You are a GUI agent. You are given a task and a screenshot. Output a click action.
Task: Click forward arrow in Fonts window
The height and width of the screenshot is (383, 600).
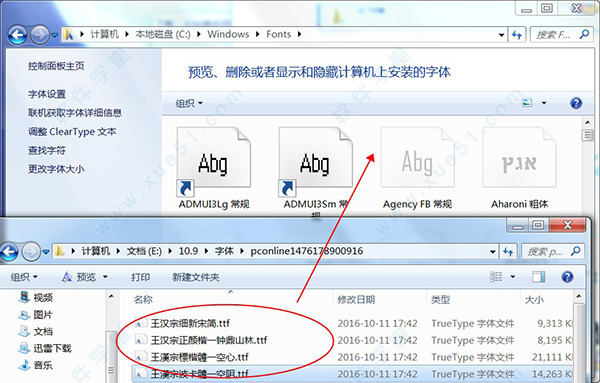tap(40, 35)
